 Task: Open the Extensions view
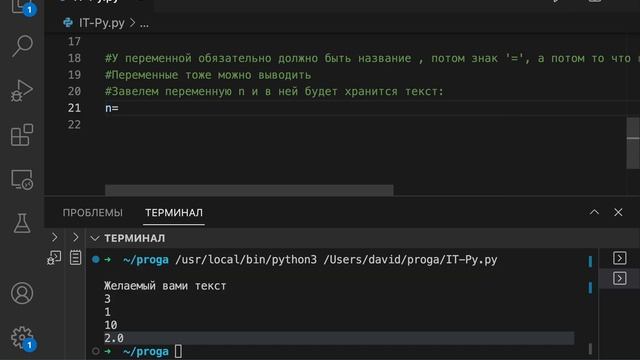click(x=22, y=135)
